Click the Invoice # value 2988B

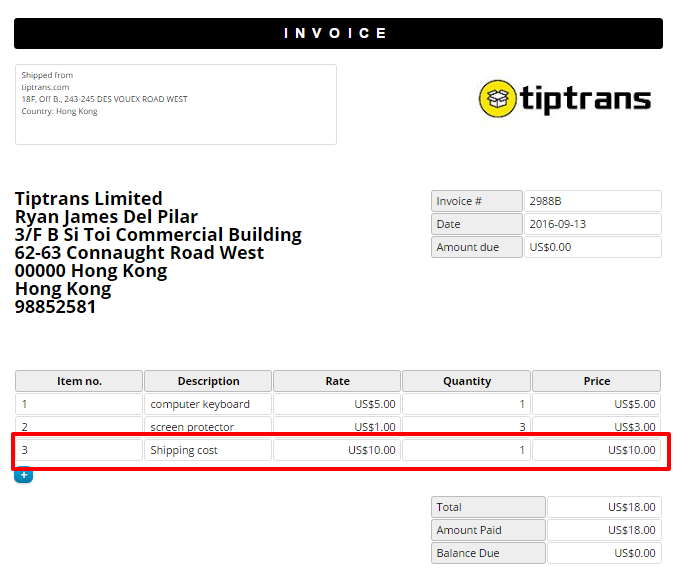click(x=592, y=201)
